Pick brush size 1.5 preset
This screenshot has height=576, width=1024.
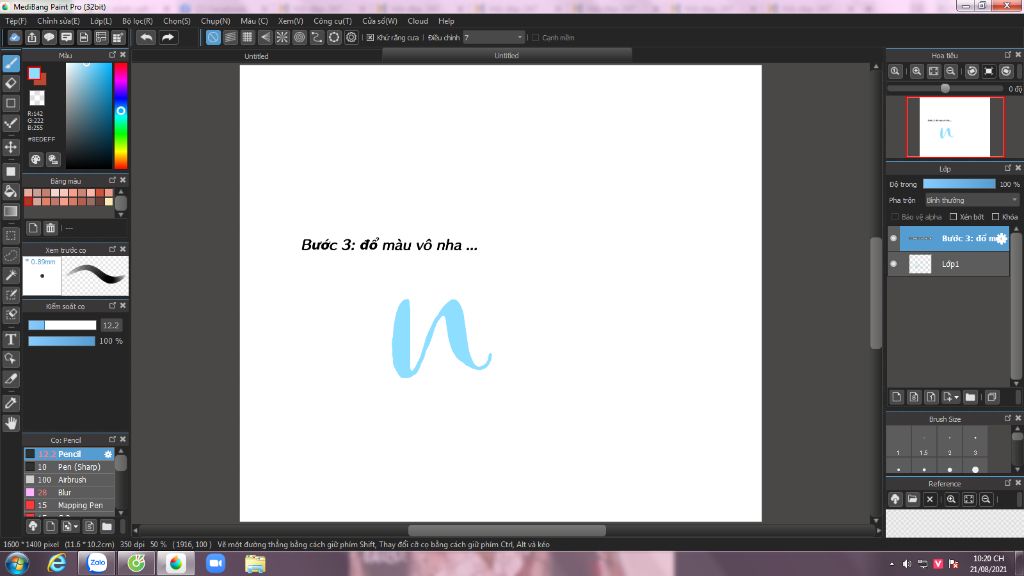tap(923, 441)
